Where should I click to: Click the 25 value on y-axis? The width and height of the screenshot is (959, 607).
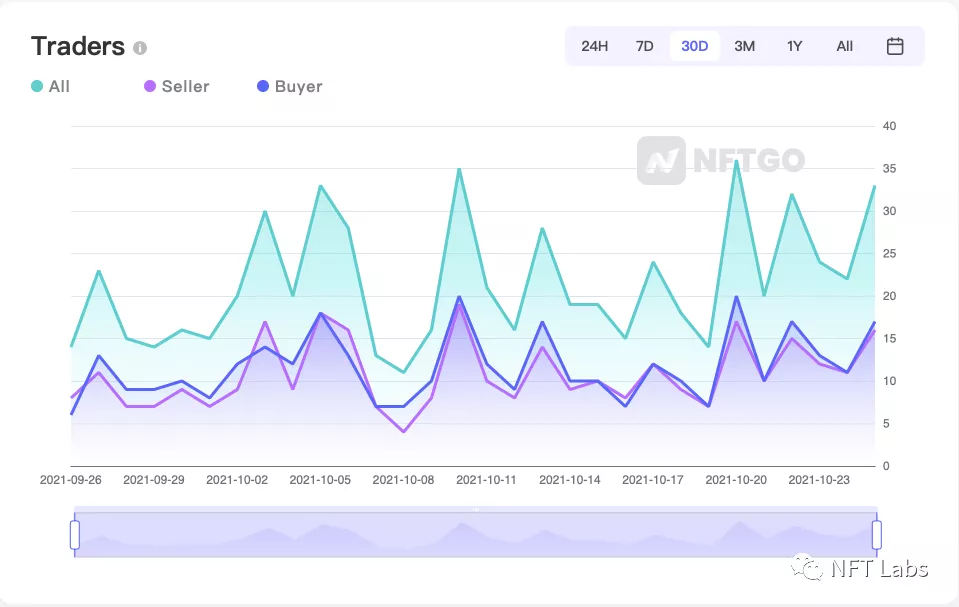coord(889,253)
